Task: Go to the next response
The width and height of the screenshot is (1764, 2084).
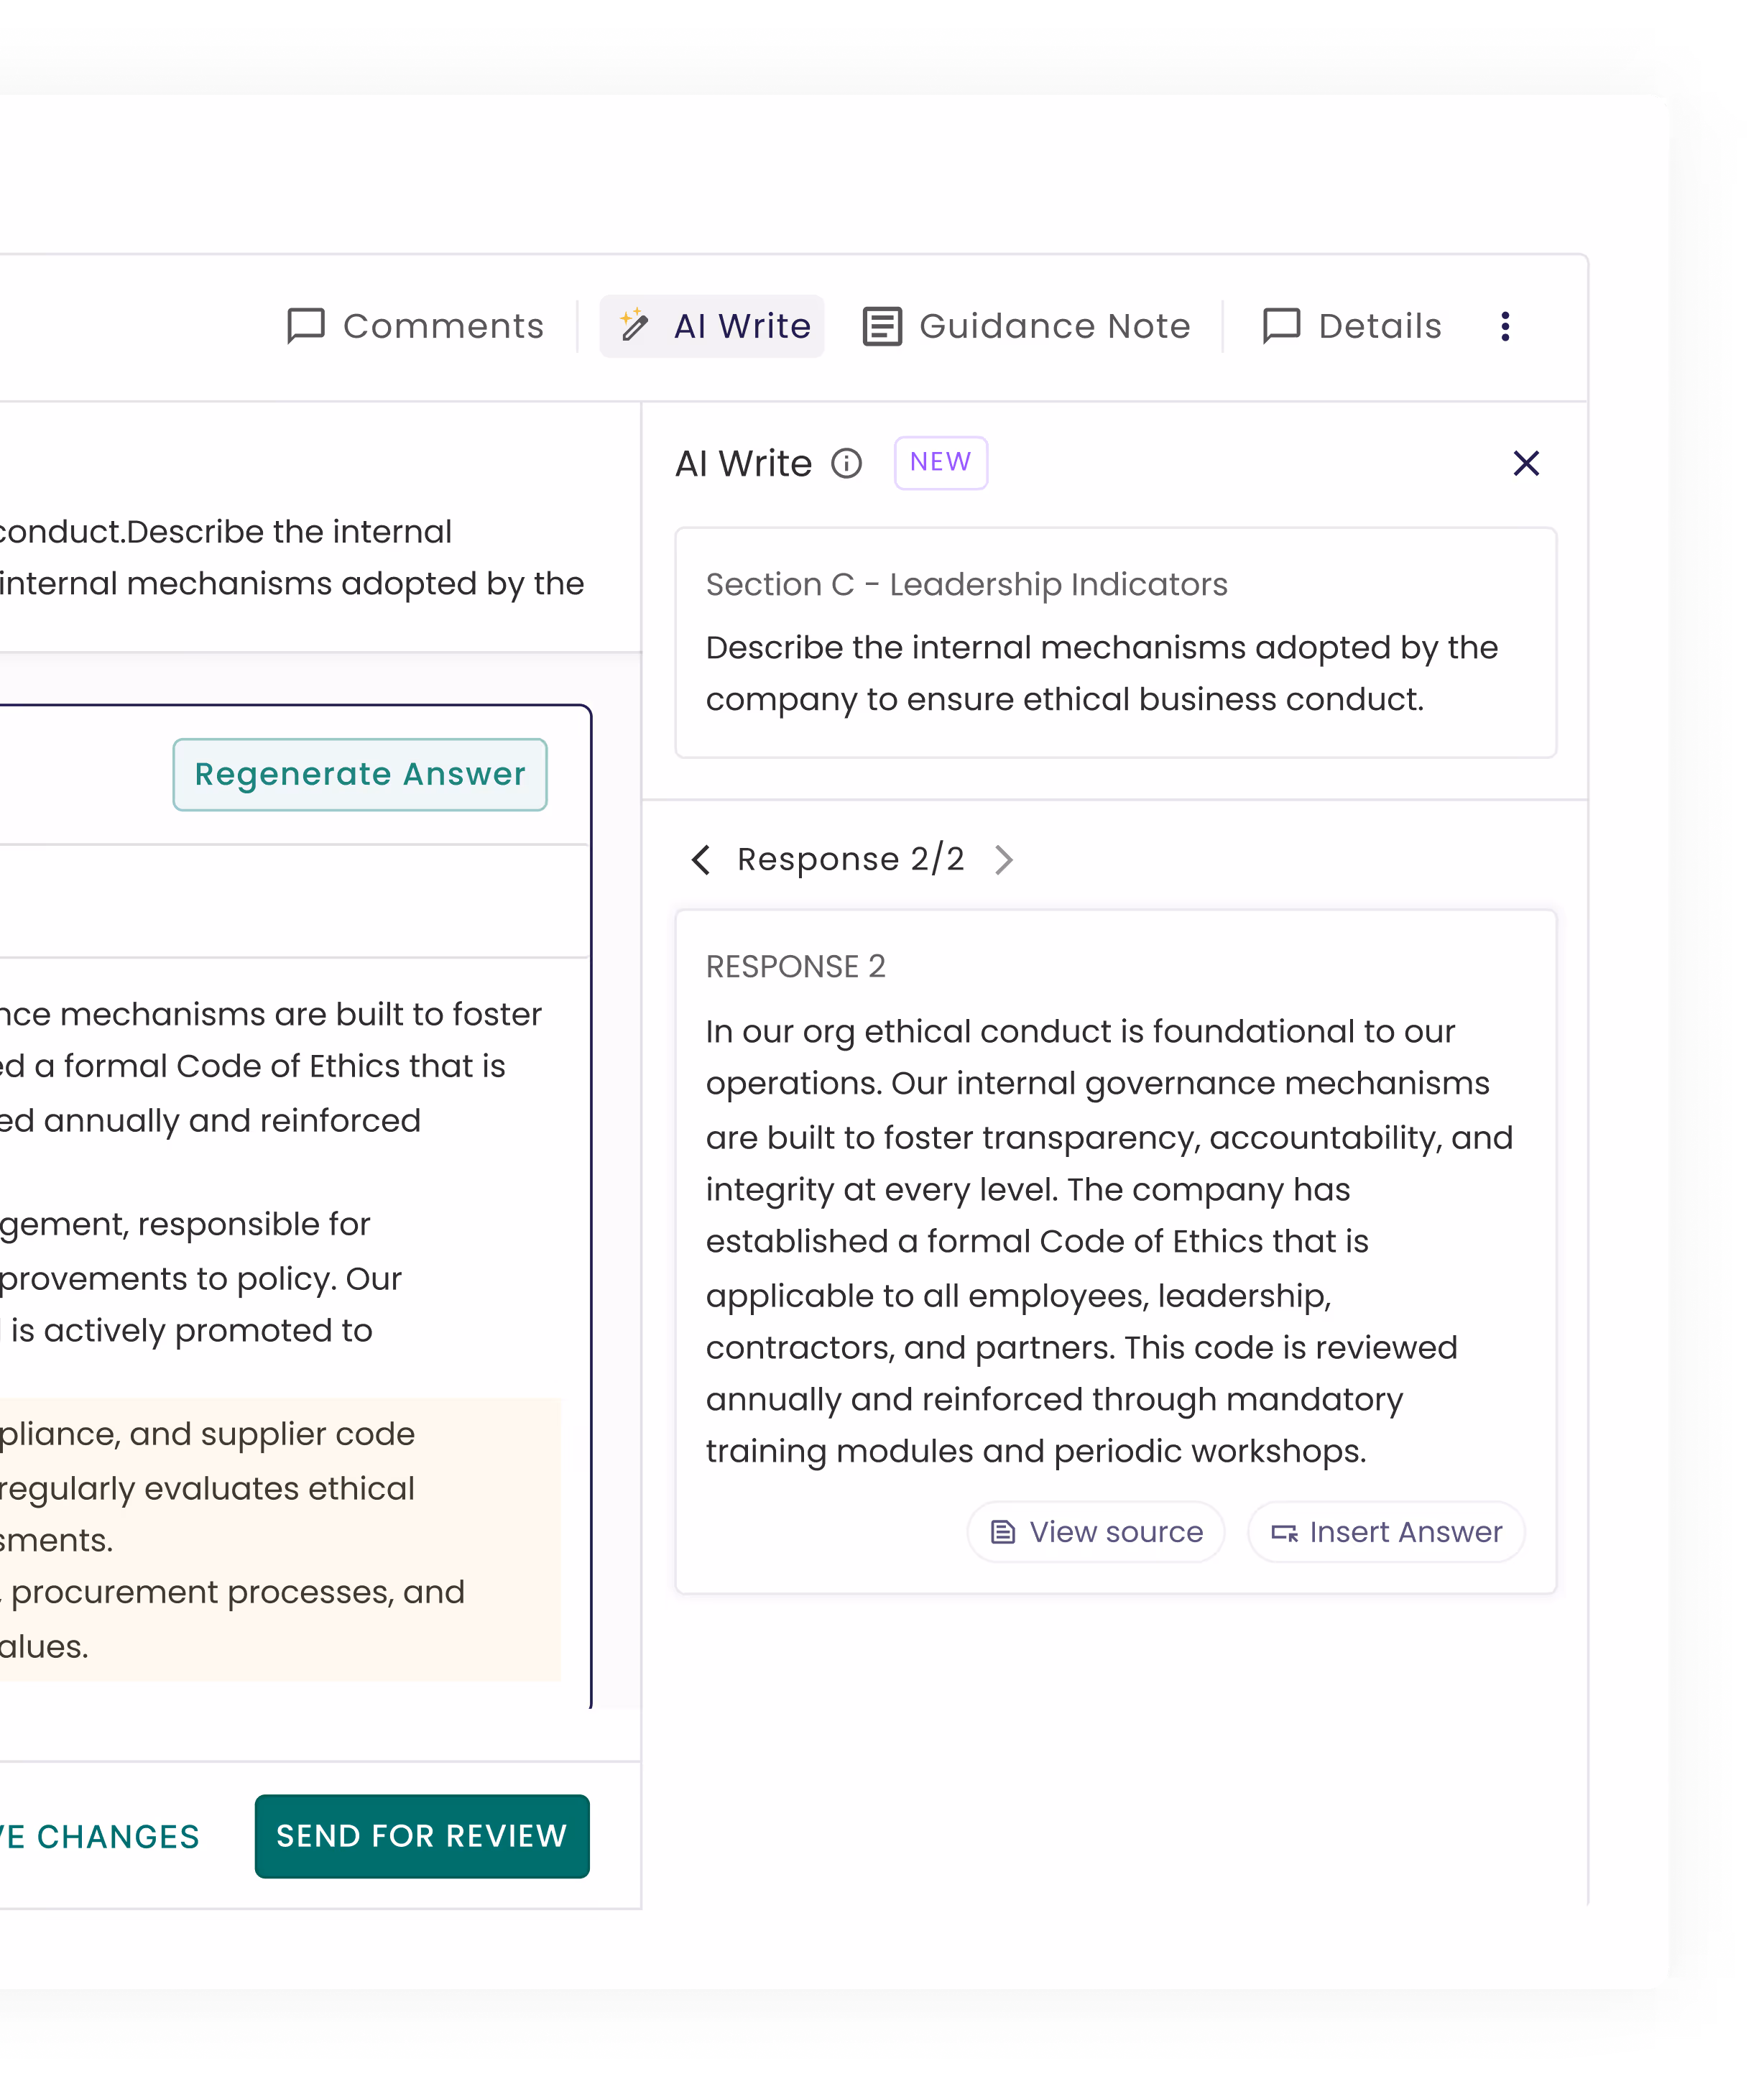Action: point(1004,859)
